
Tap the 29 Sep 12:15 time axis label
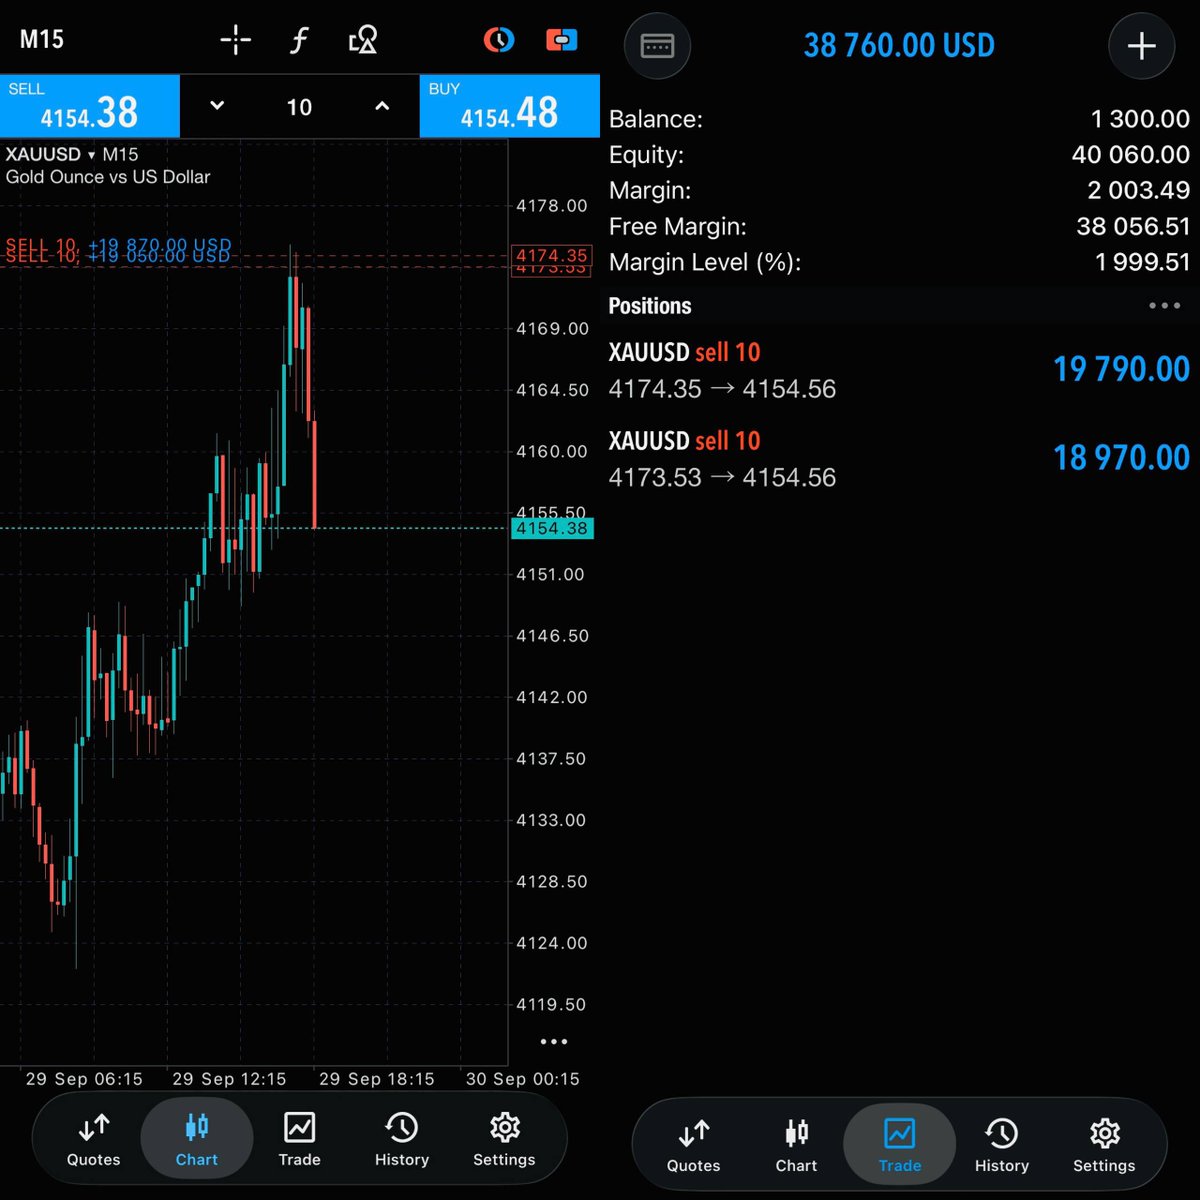[229, 1079]
